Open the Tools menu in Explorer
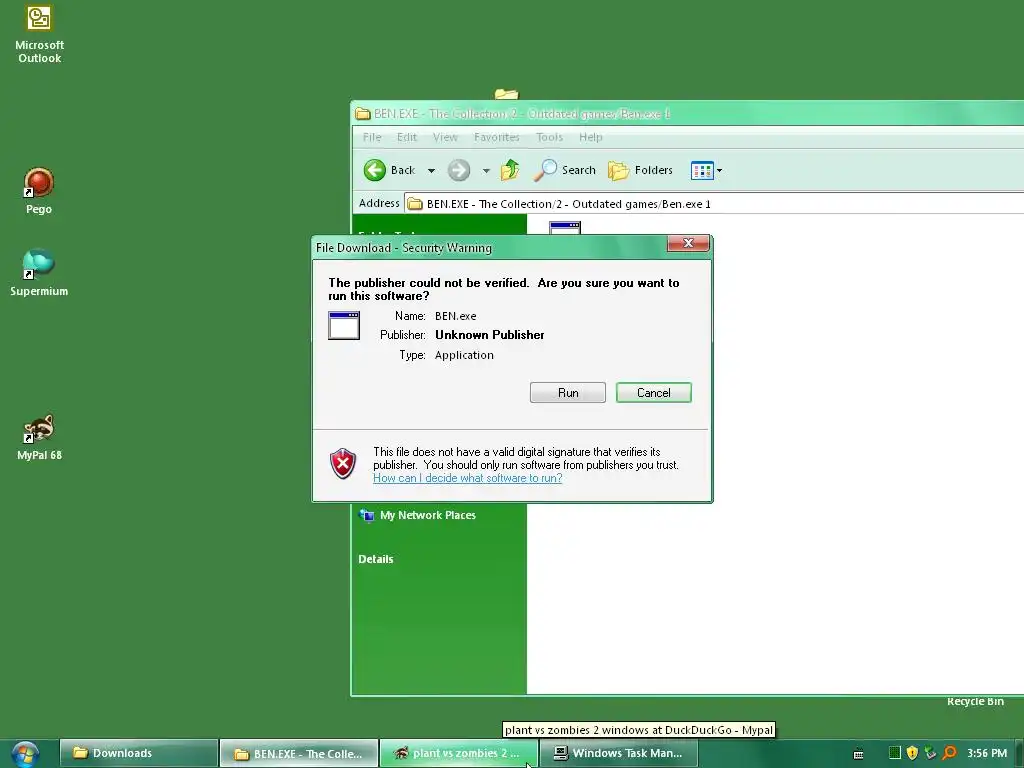1024x768 pixels. (x=549, y=137)
